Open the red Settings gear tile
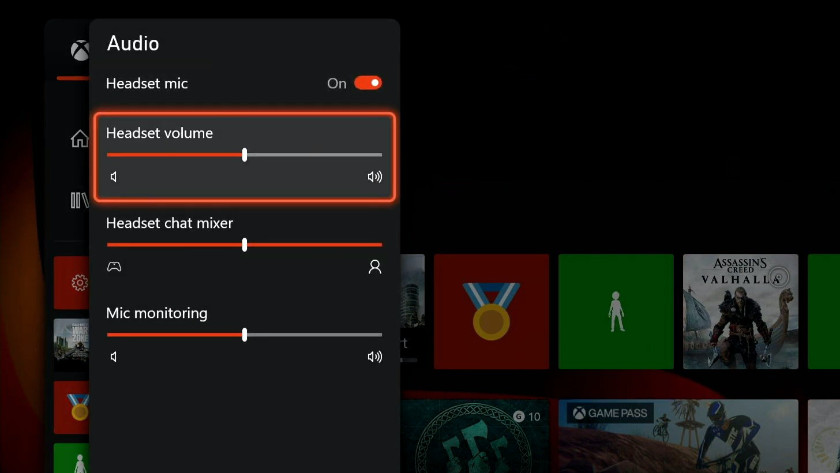The height and width of the screenshot is (473, 840). (x=72, y=283)
